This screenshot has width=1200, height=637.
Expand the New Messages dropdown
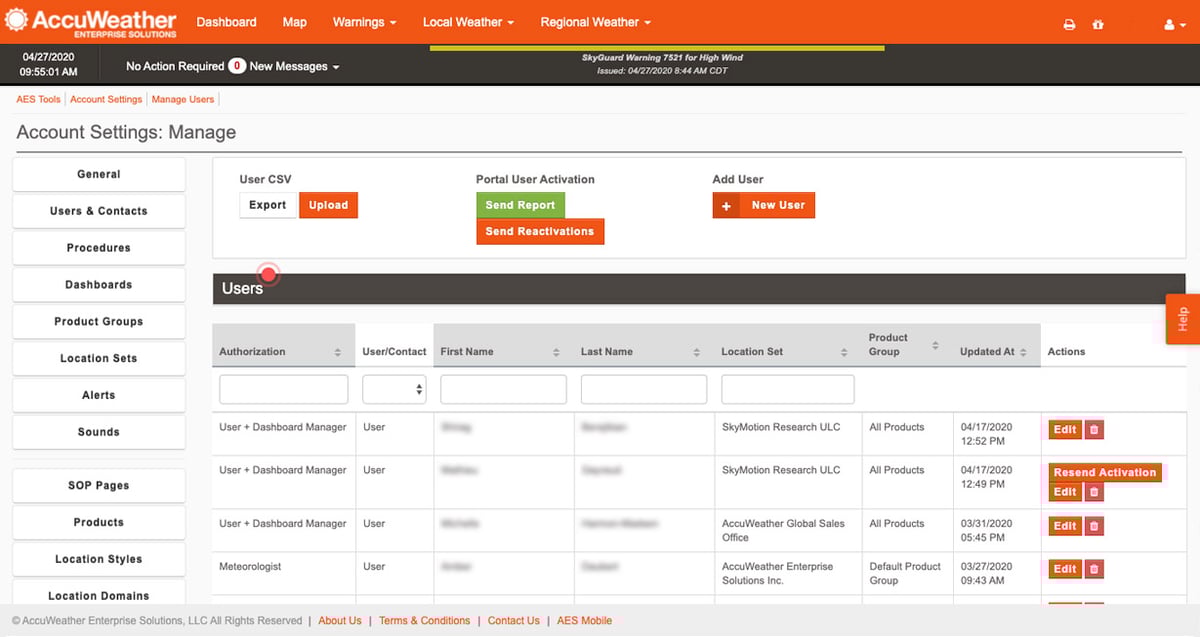click(x=294, y=67)
